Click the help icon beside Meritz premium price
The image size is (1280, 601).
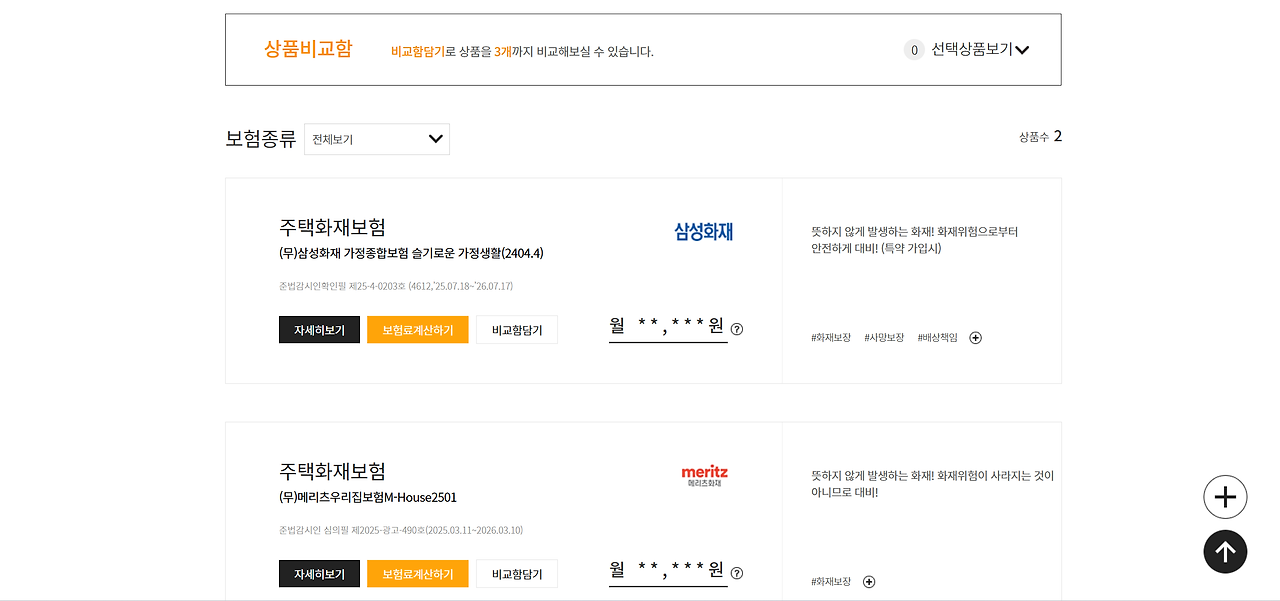coord(737,573)
